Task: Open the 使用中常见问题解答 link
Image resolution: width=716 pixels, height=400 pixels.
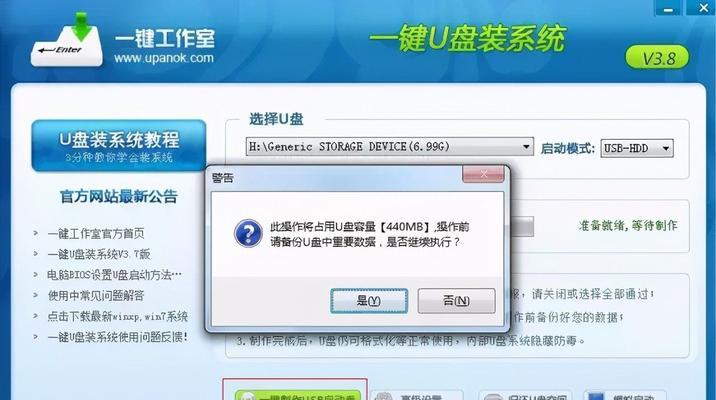Action: [x=96, y=295]
